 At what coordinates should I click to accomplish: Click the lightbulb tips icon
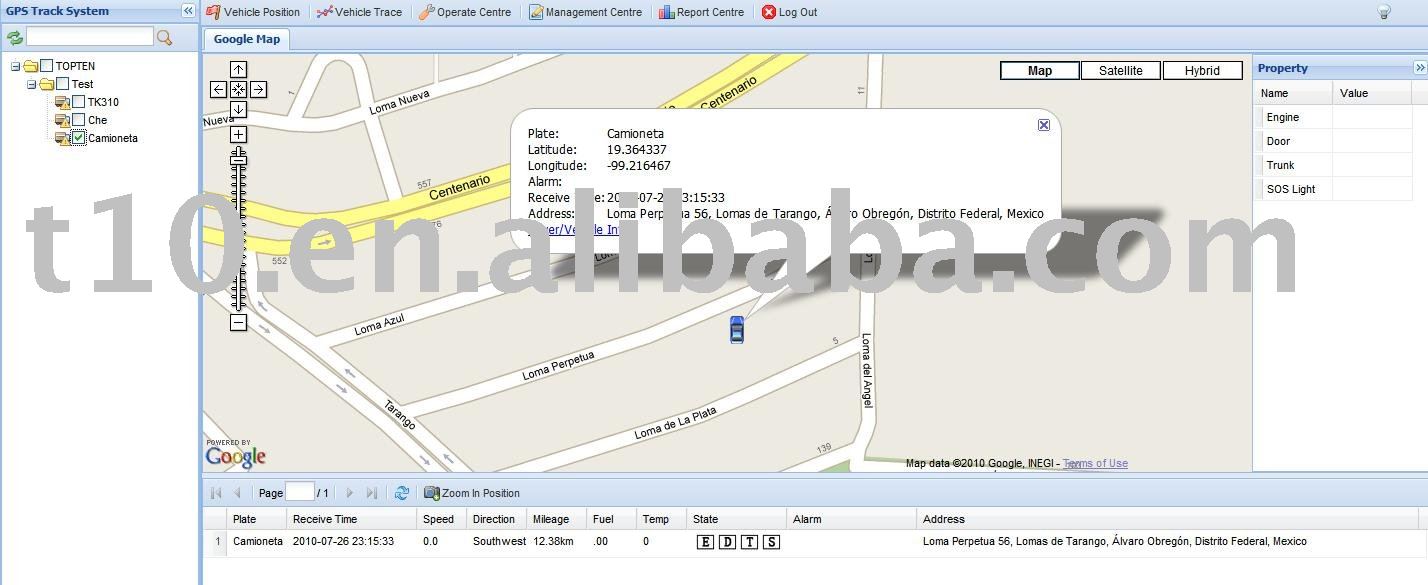(1384, 12)
